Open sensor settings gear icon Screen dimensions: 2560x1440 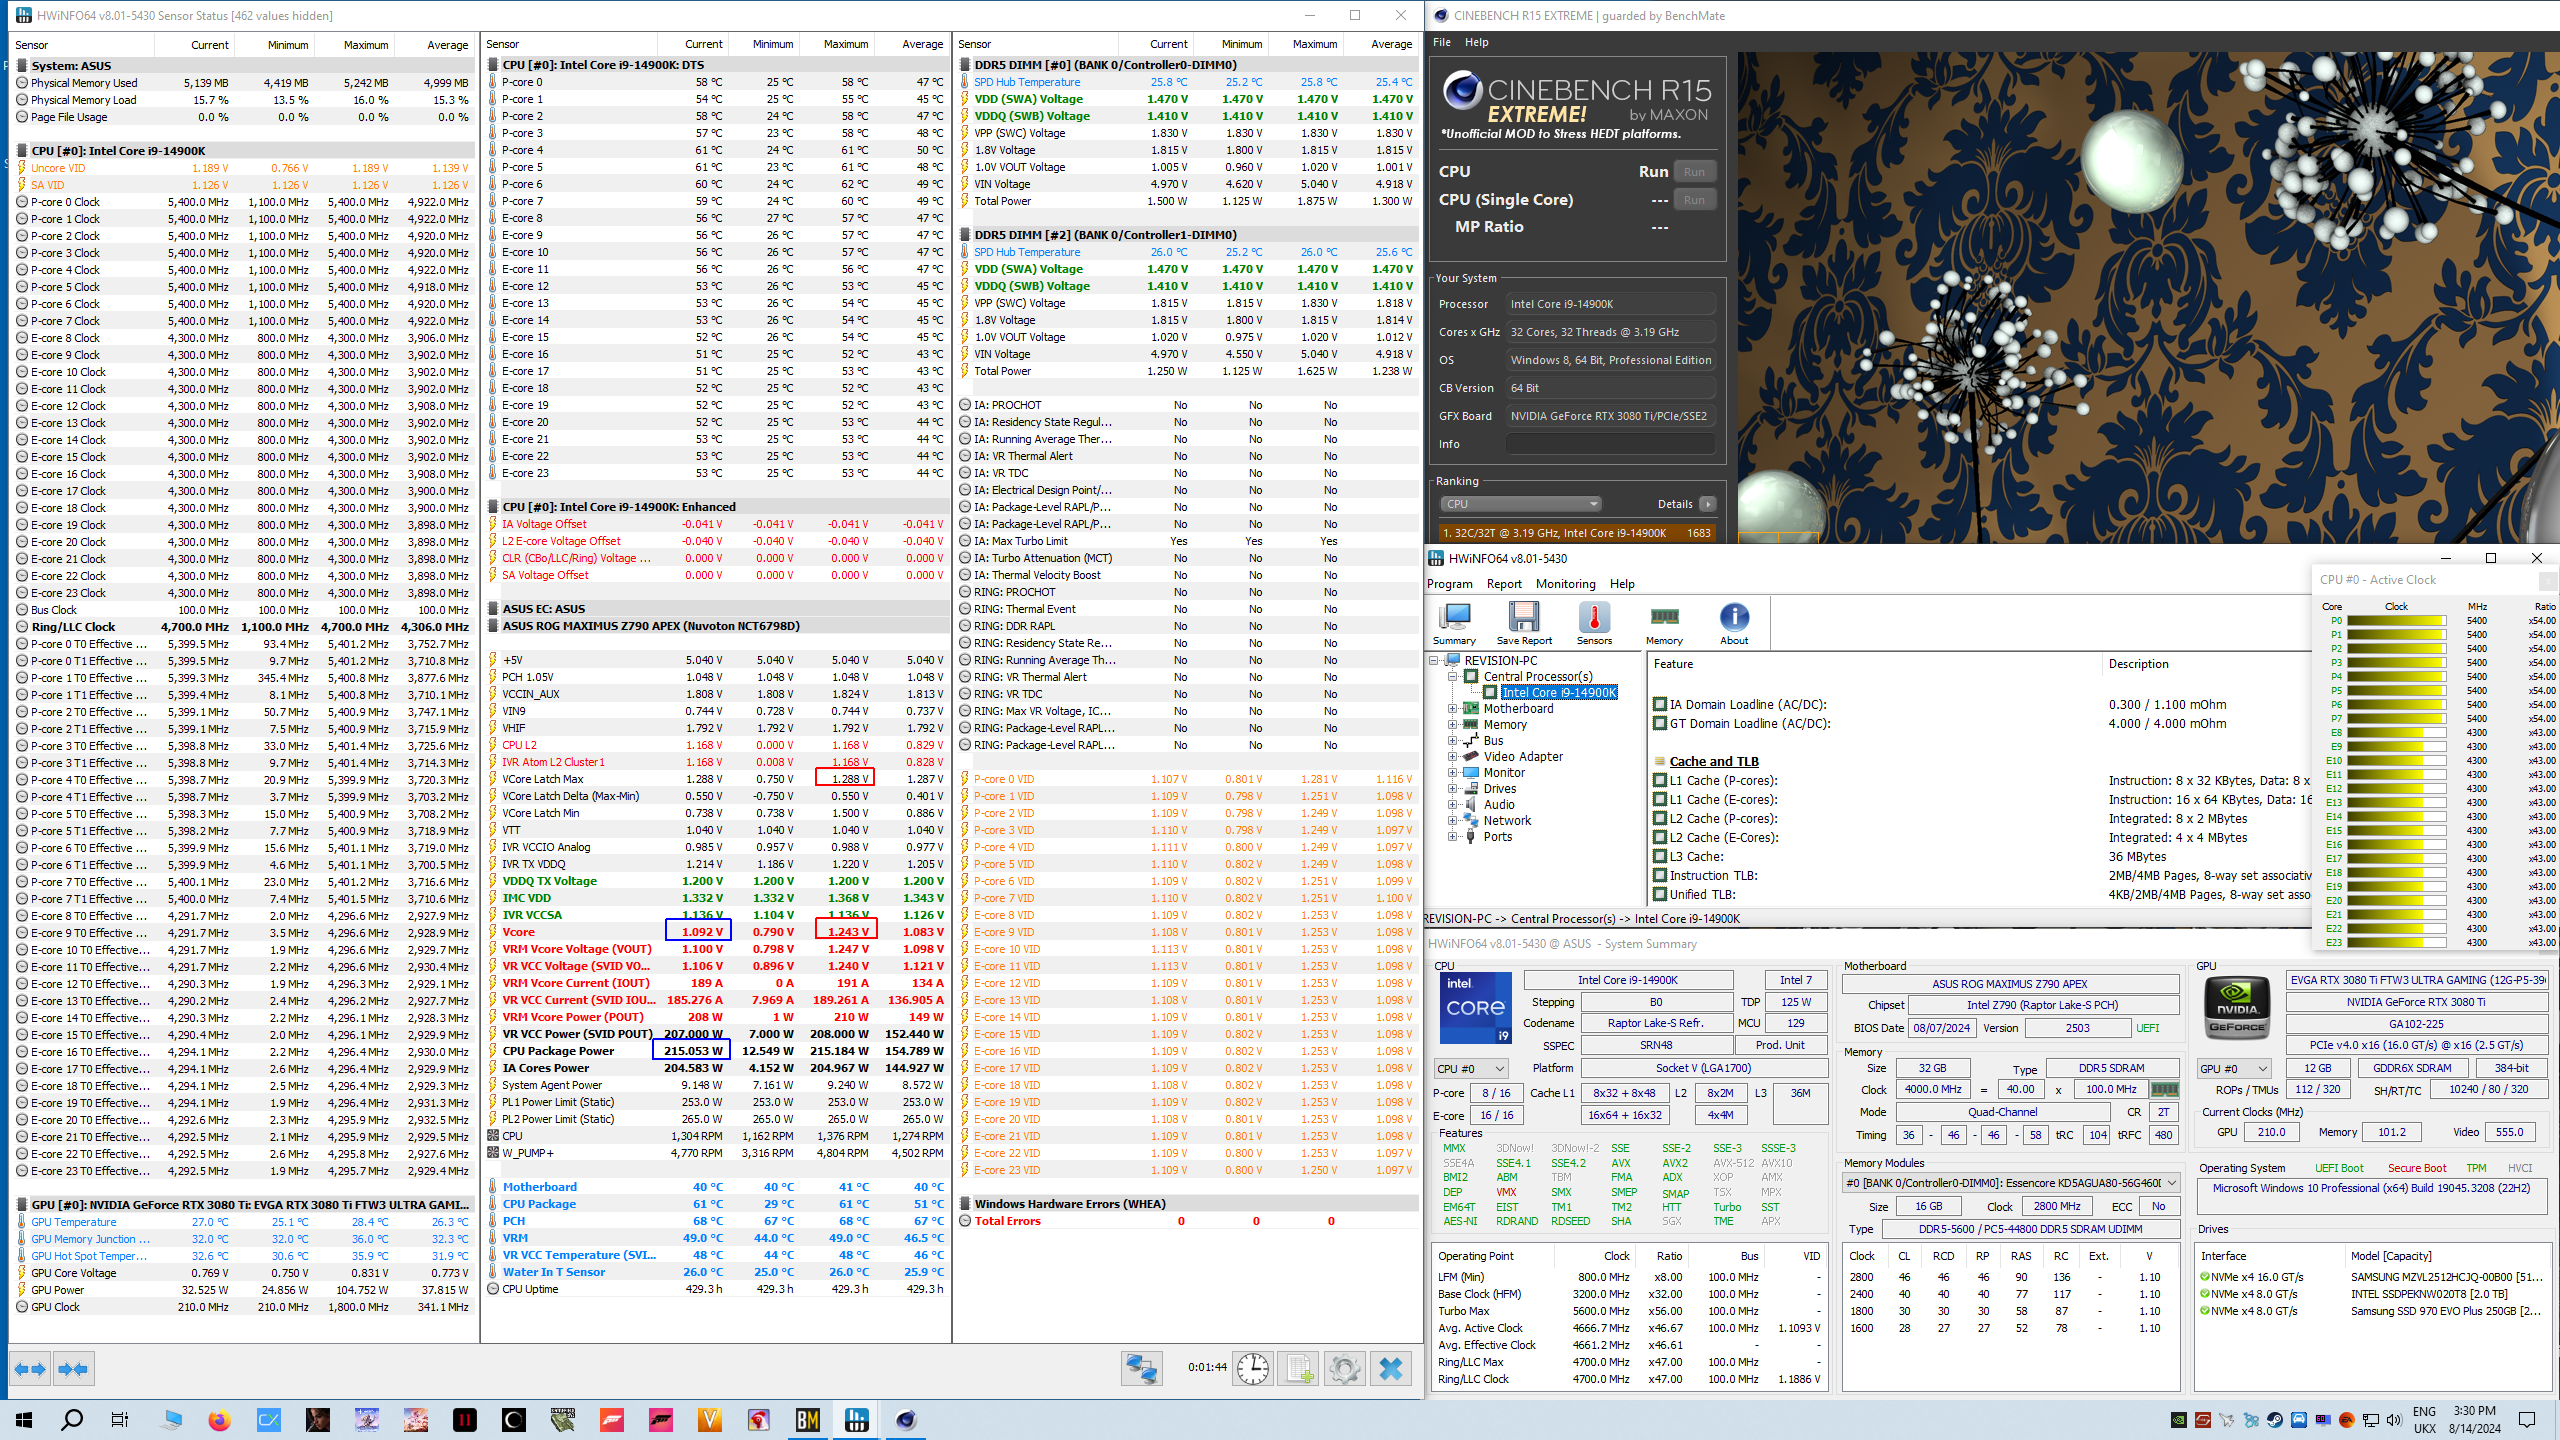point(1344,1368)
